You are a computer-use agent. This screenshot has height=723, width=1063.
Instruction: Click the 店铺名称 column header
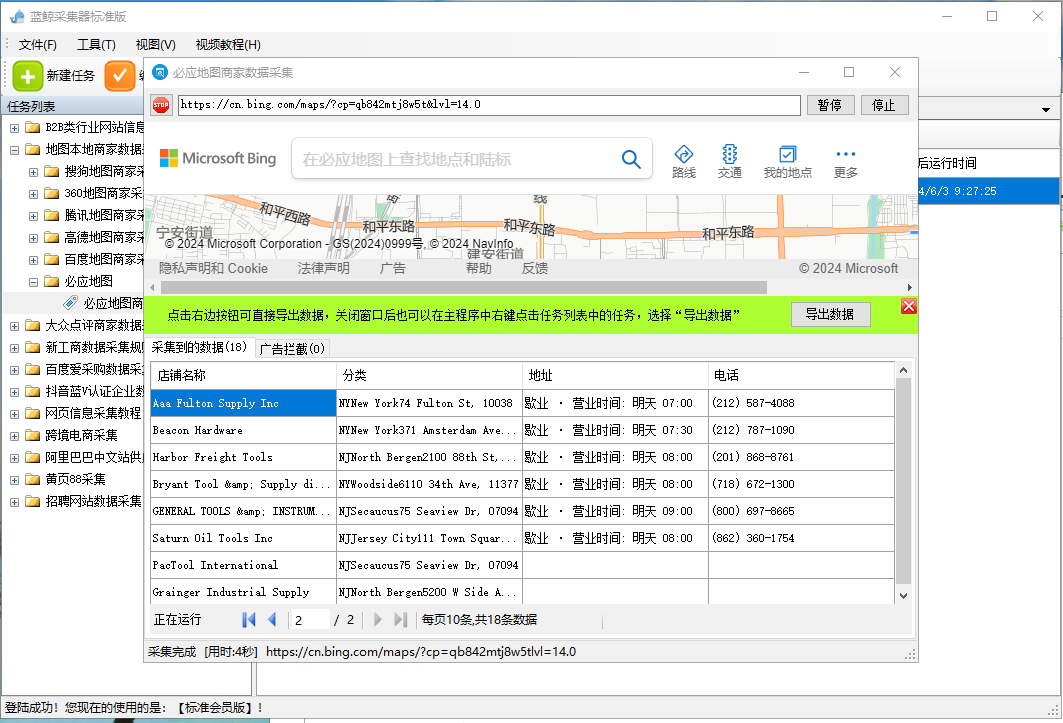[x=243, y=375]
